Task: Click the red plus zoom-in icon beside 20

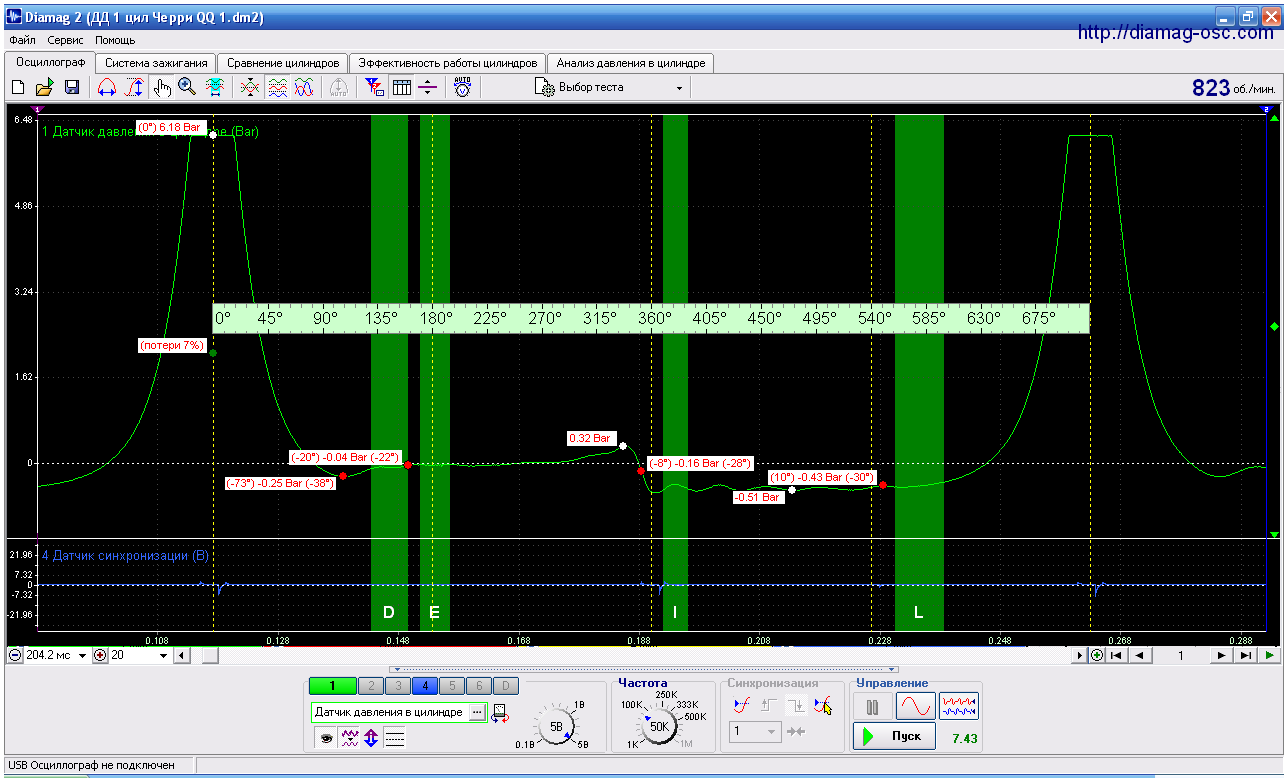Action: click(100, 656)
